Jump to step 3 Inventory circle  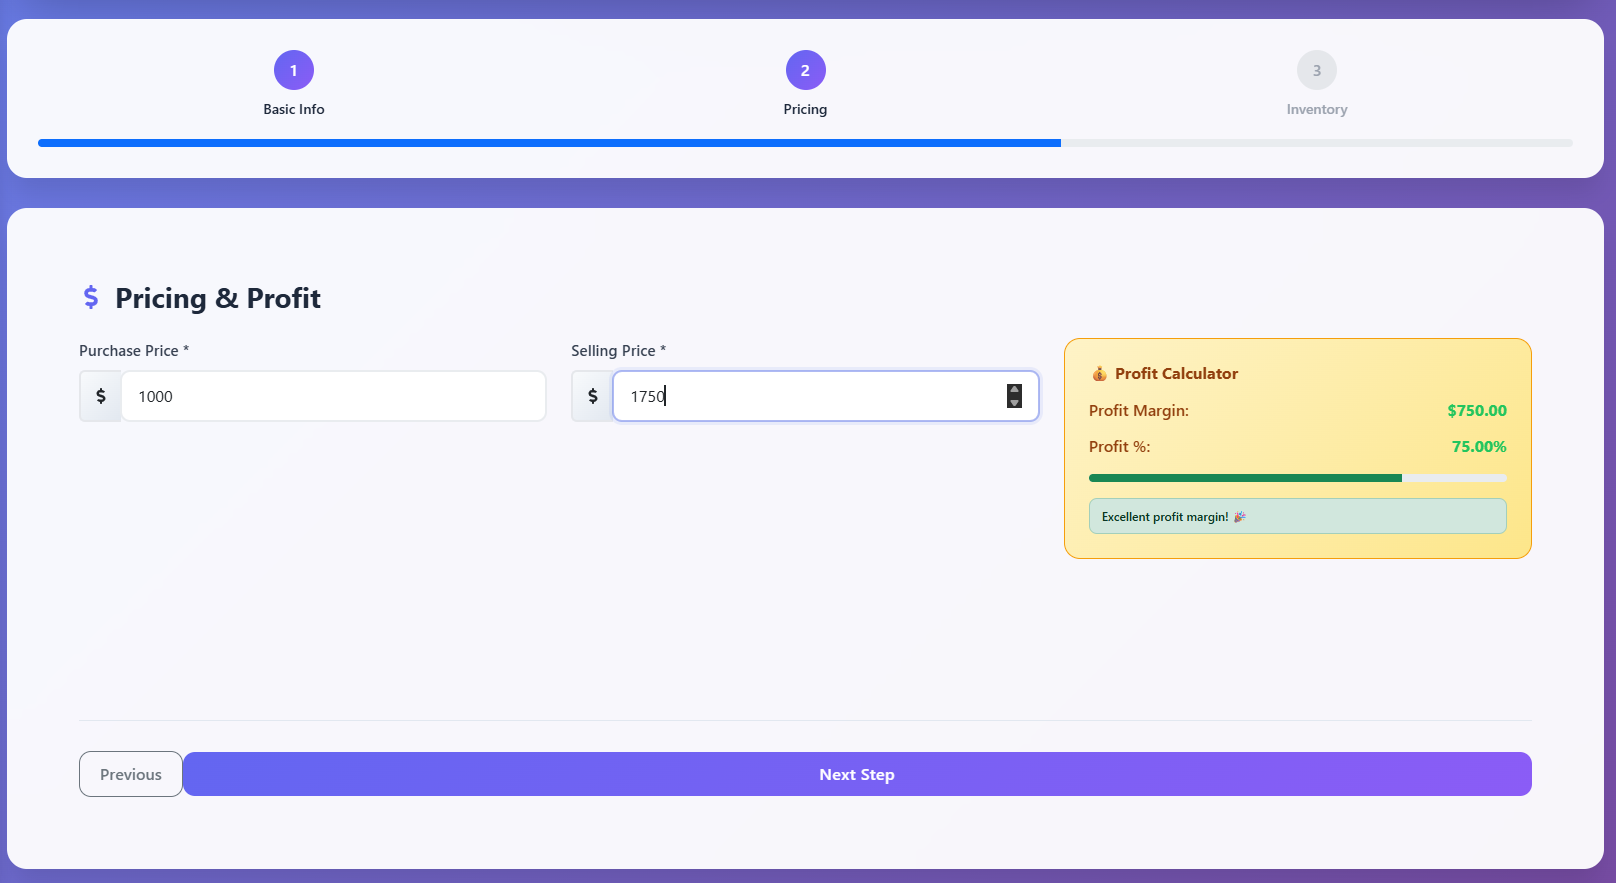tap(1317, 70)
